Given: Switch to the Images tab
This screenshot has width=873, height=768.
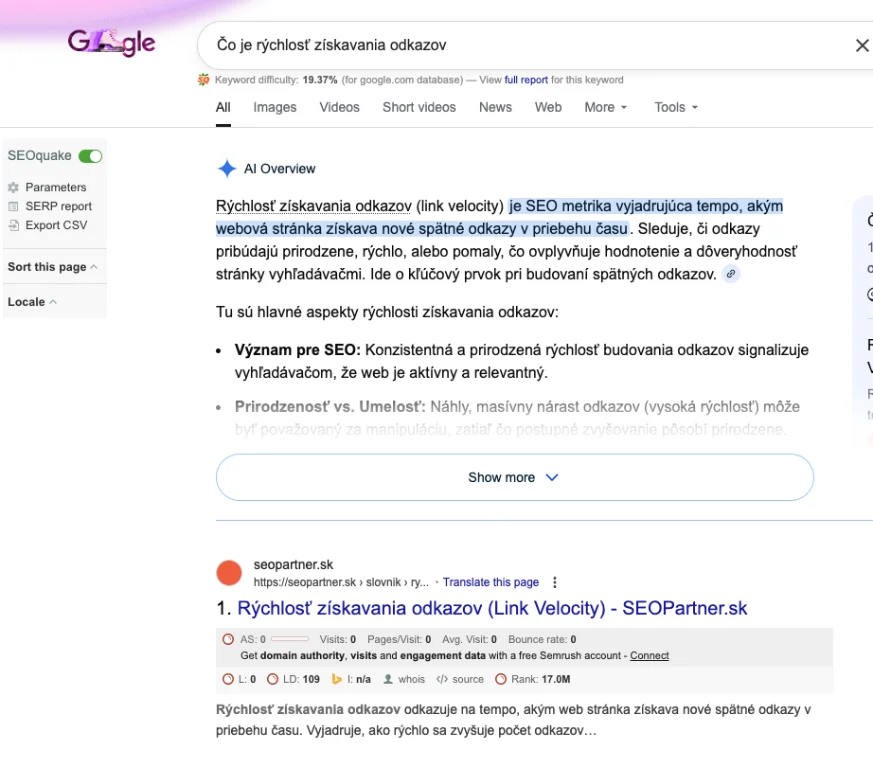Looking at the screenshot, I should [274, 107].
